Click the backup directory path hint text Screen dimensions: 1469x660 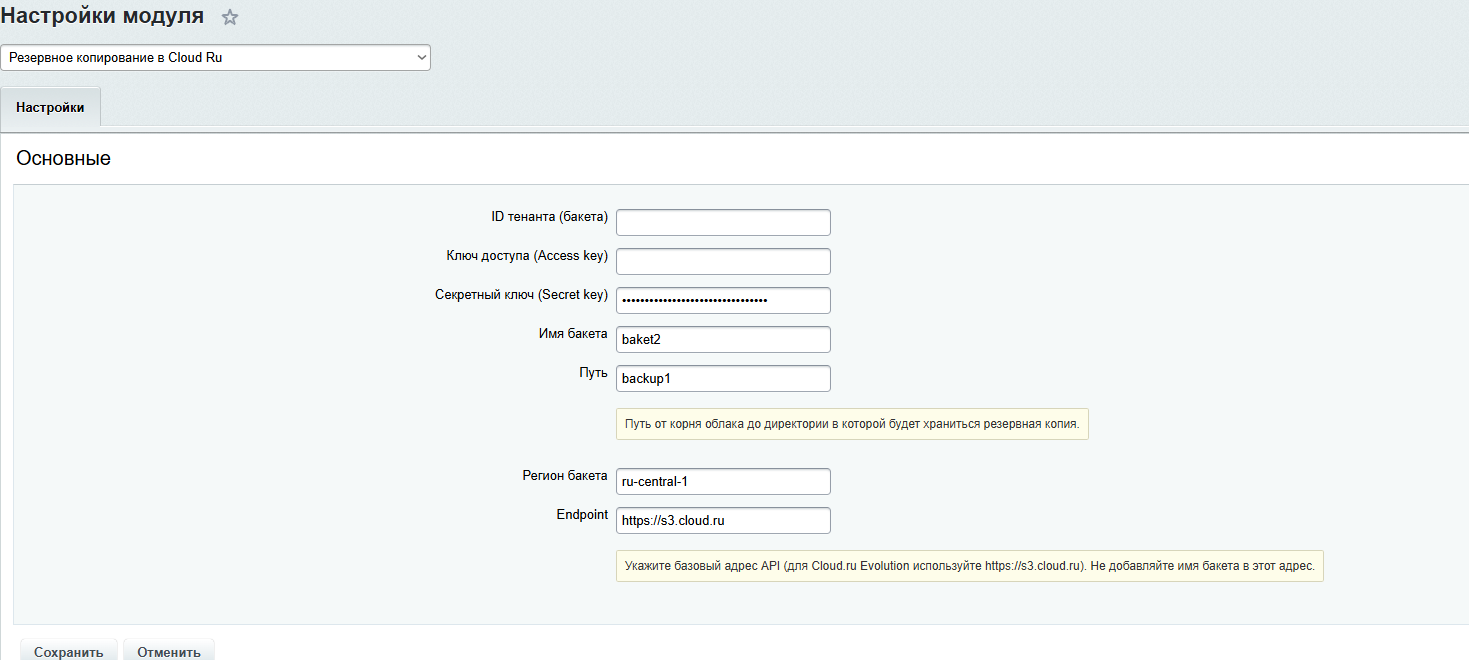tap(851, 424)
